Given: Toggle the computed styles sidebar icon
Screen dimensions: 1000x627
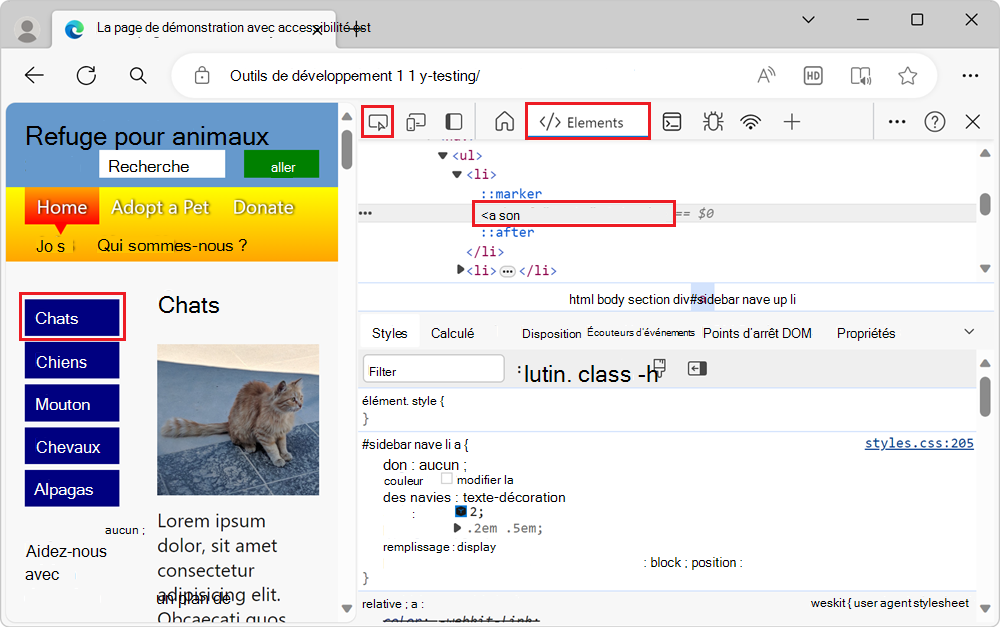Looking at the screenshot, I should pos(697,368).
